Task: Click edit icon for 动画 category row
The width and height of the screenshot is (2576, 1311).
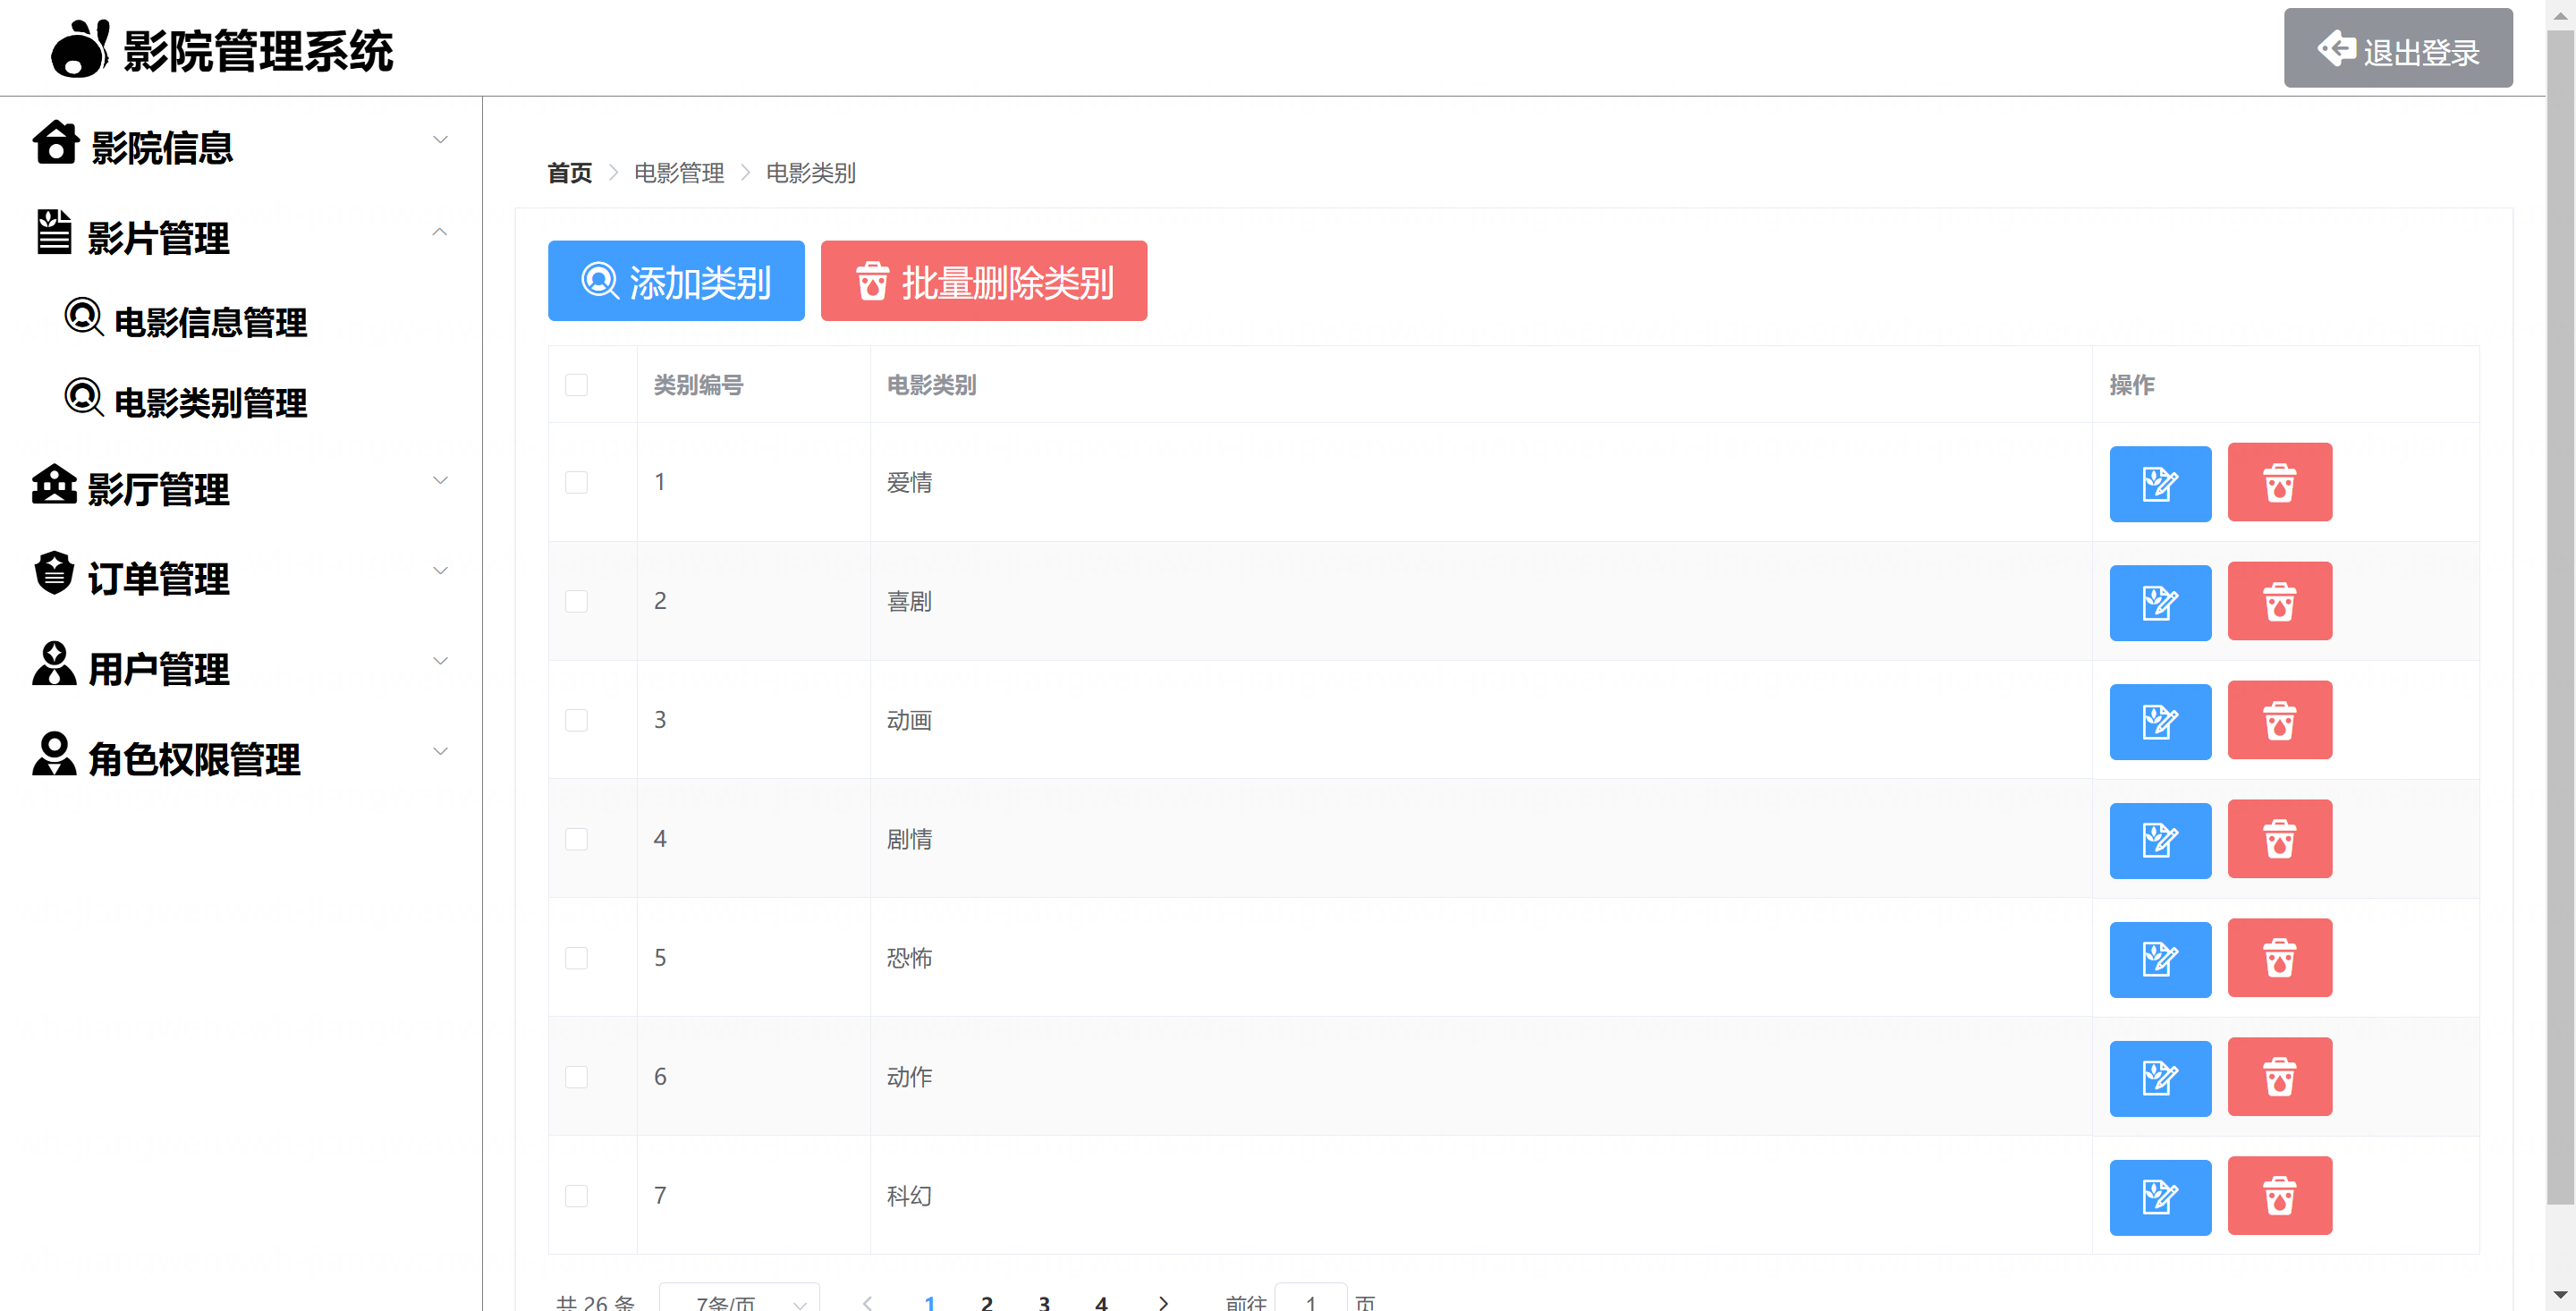Action: click(x=2159, y=721)
